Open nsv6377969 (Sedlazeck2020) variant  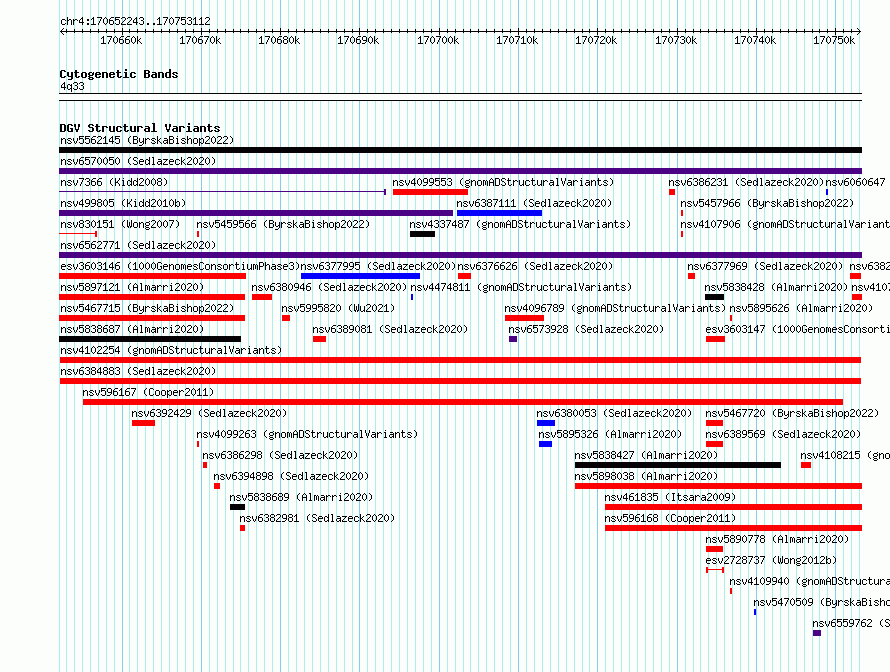pyautogui.click(x=765, y=266)
